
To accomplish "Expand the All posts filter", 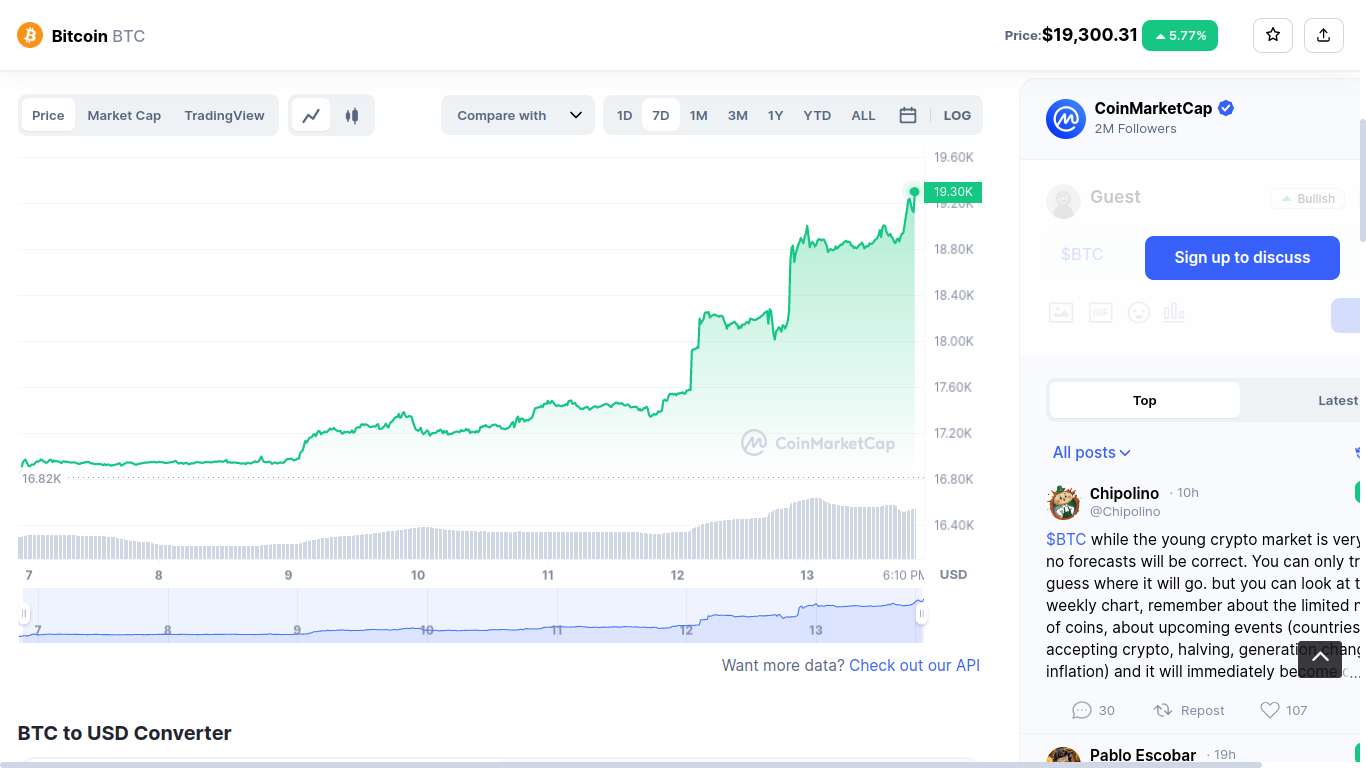I will [x=1092, y=453].
